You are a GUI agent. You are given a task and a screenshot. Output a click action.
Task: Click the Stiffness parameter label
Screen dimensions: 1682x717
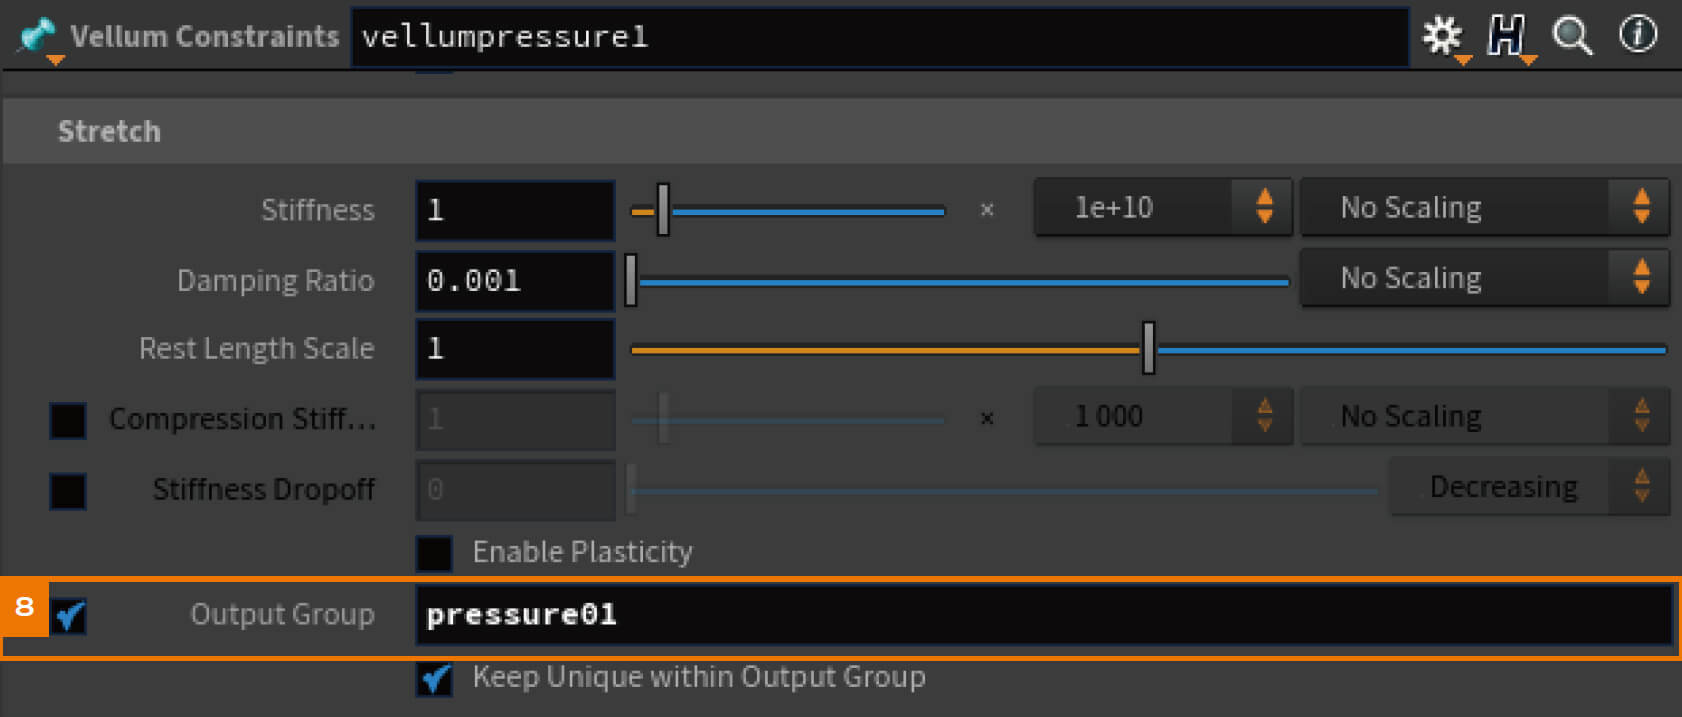coord(318,210)
